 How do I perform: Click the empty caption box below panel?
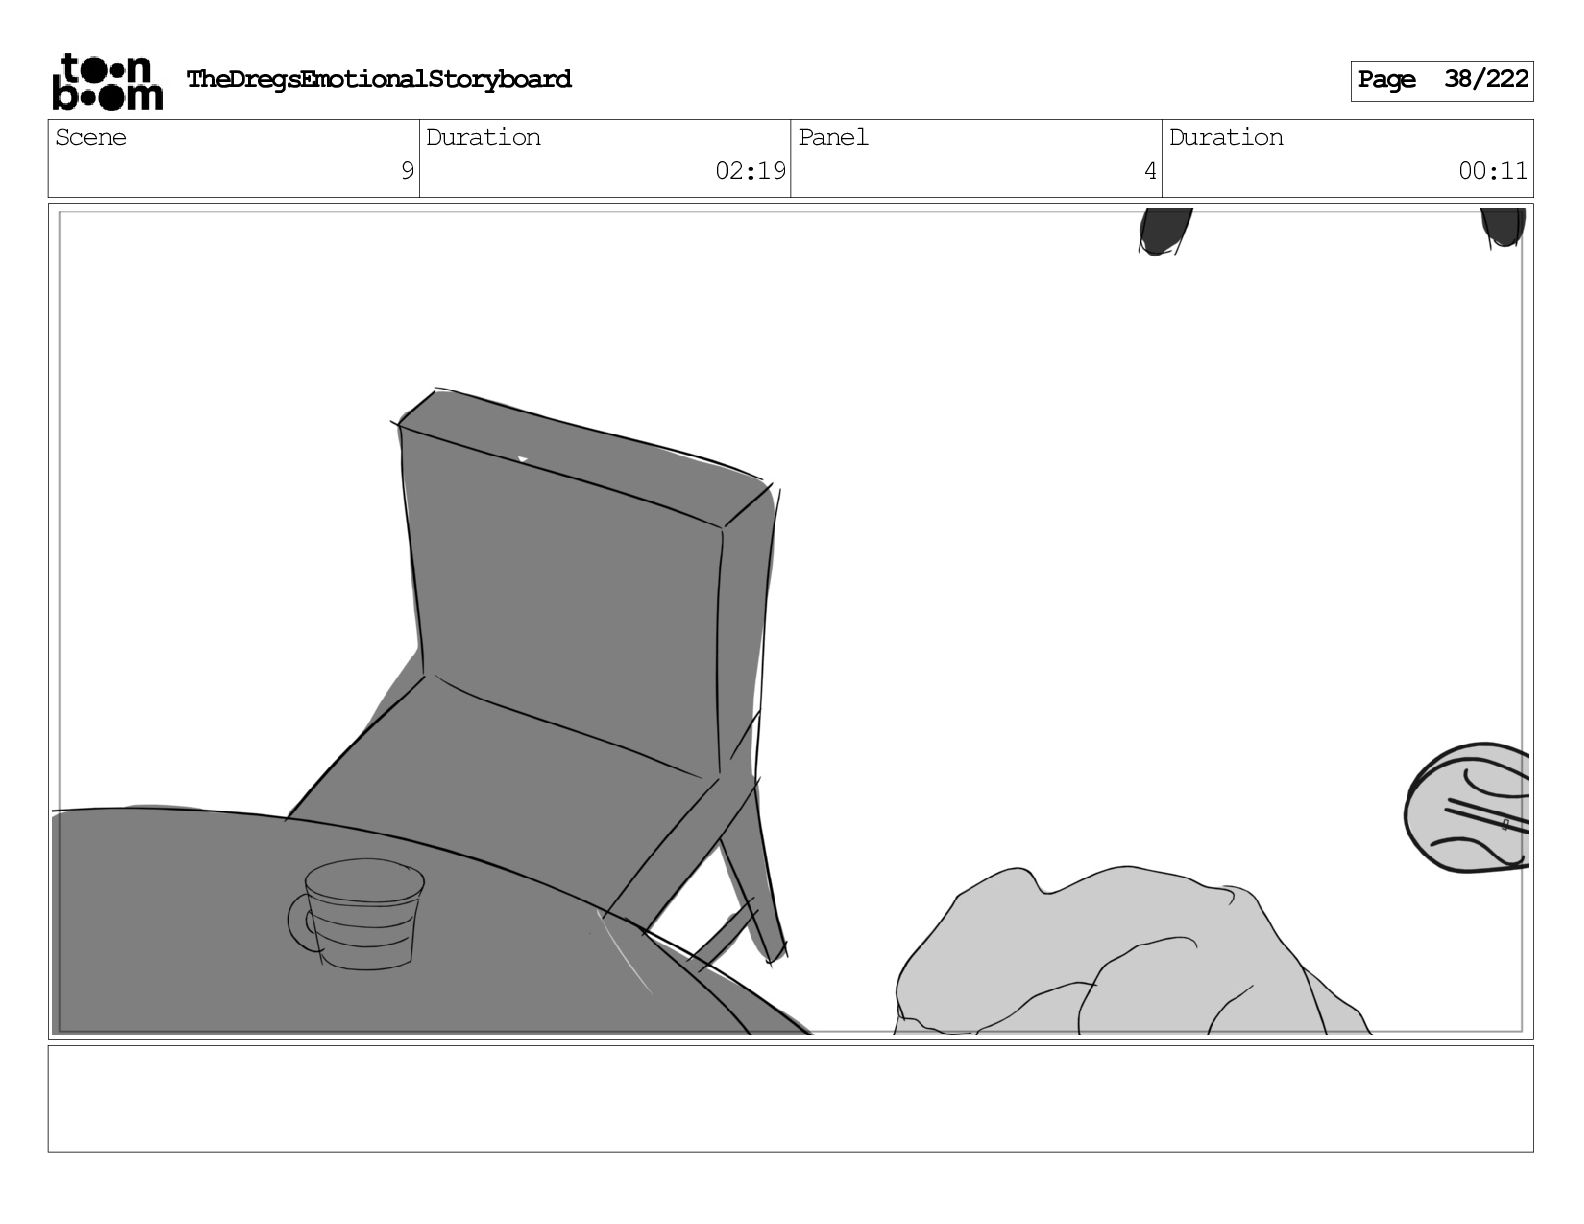[x=790, y=1099]
